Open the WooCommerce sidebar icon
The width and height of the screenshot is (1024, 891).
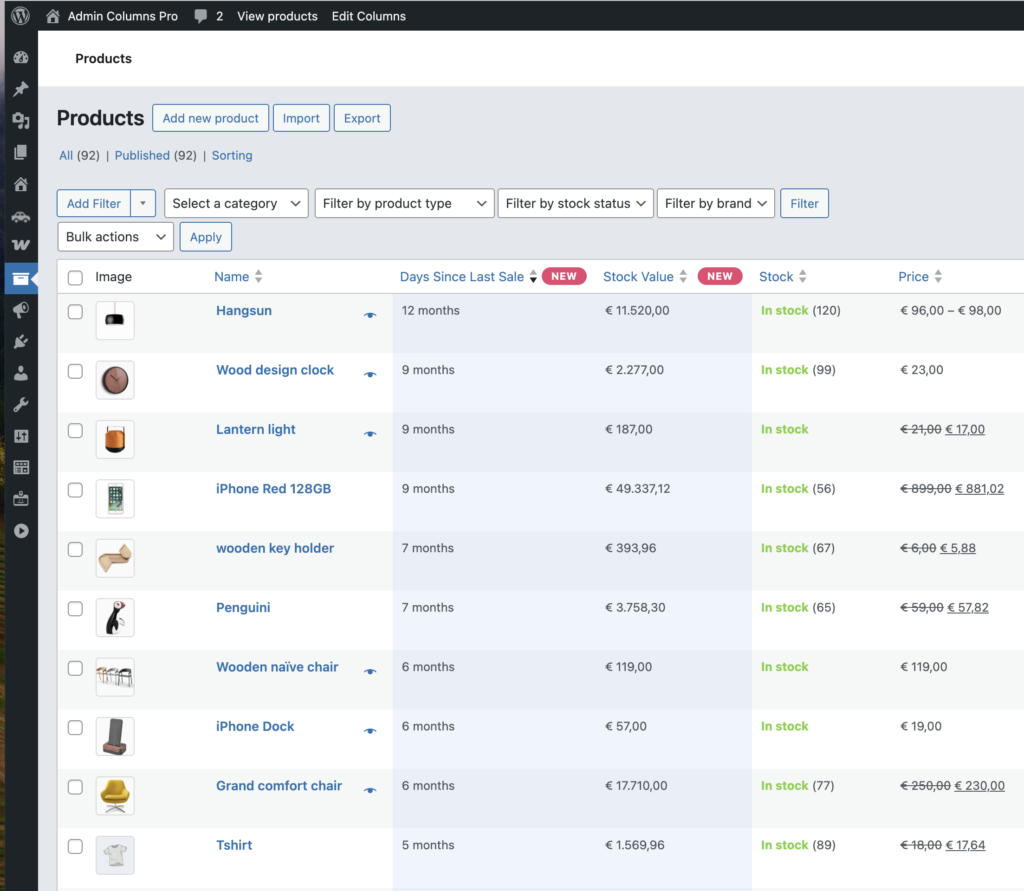(20, 245)
